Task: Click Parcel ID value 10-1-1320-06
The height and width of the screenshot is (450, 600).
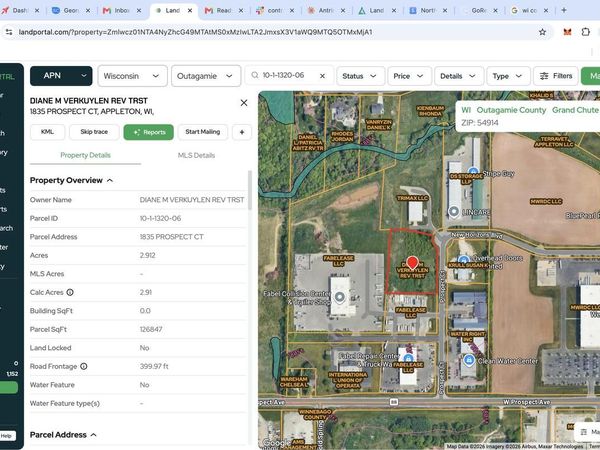Action: [x=160, y=218]
